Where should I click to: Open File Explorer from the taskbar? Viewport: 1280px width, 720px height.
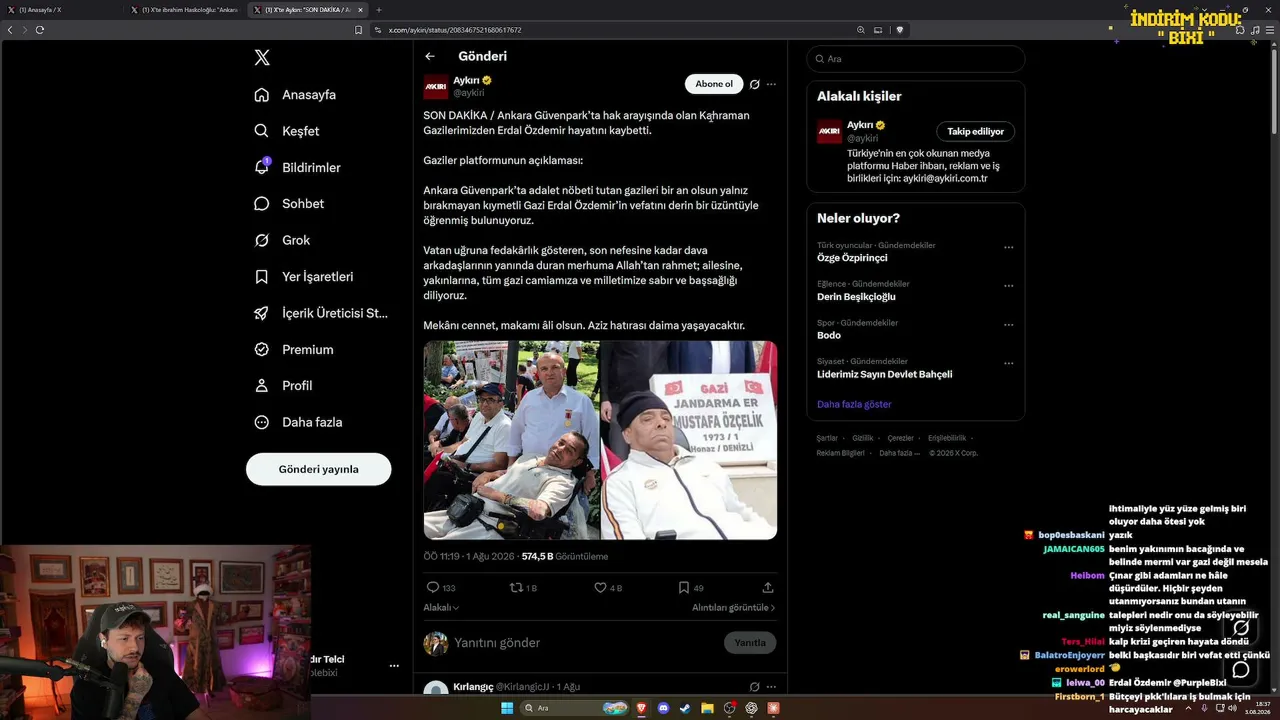707,708
